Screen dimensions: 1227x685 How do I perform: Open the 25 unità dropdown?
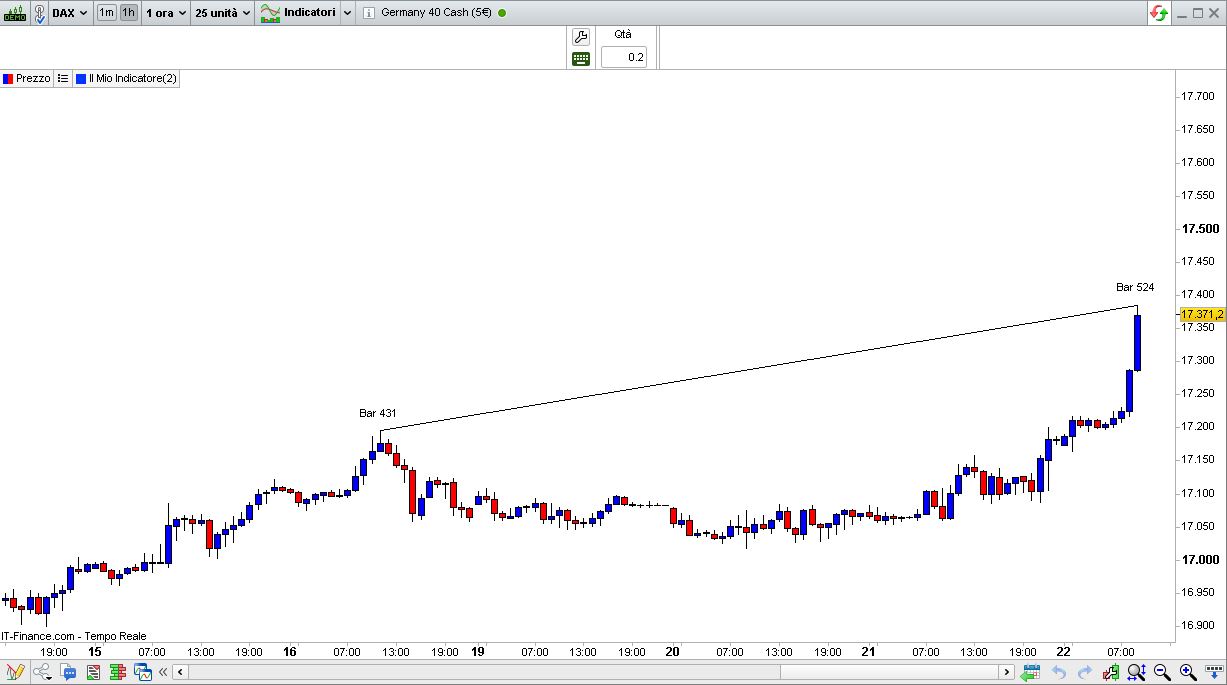(223, 13)
